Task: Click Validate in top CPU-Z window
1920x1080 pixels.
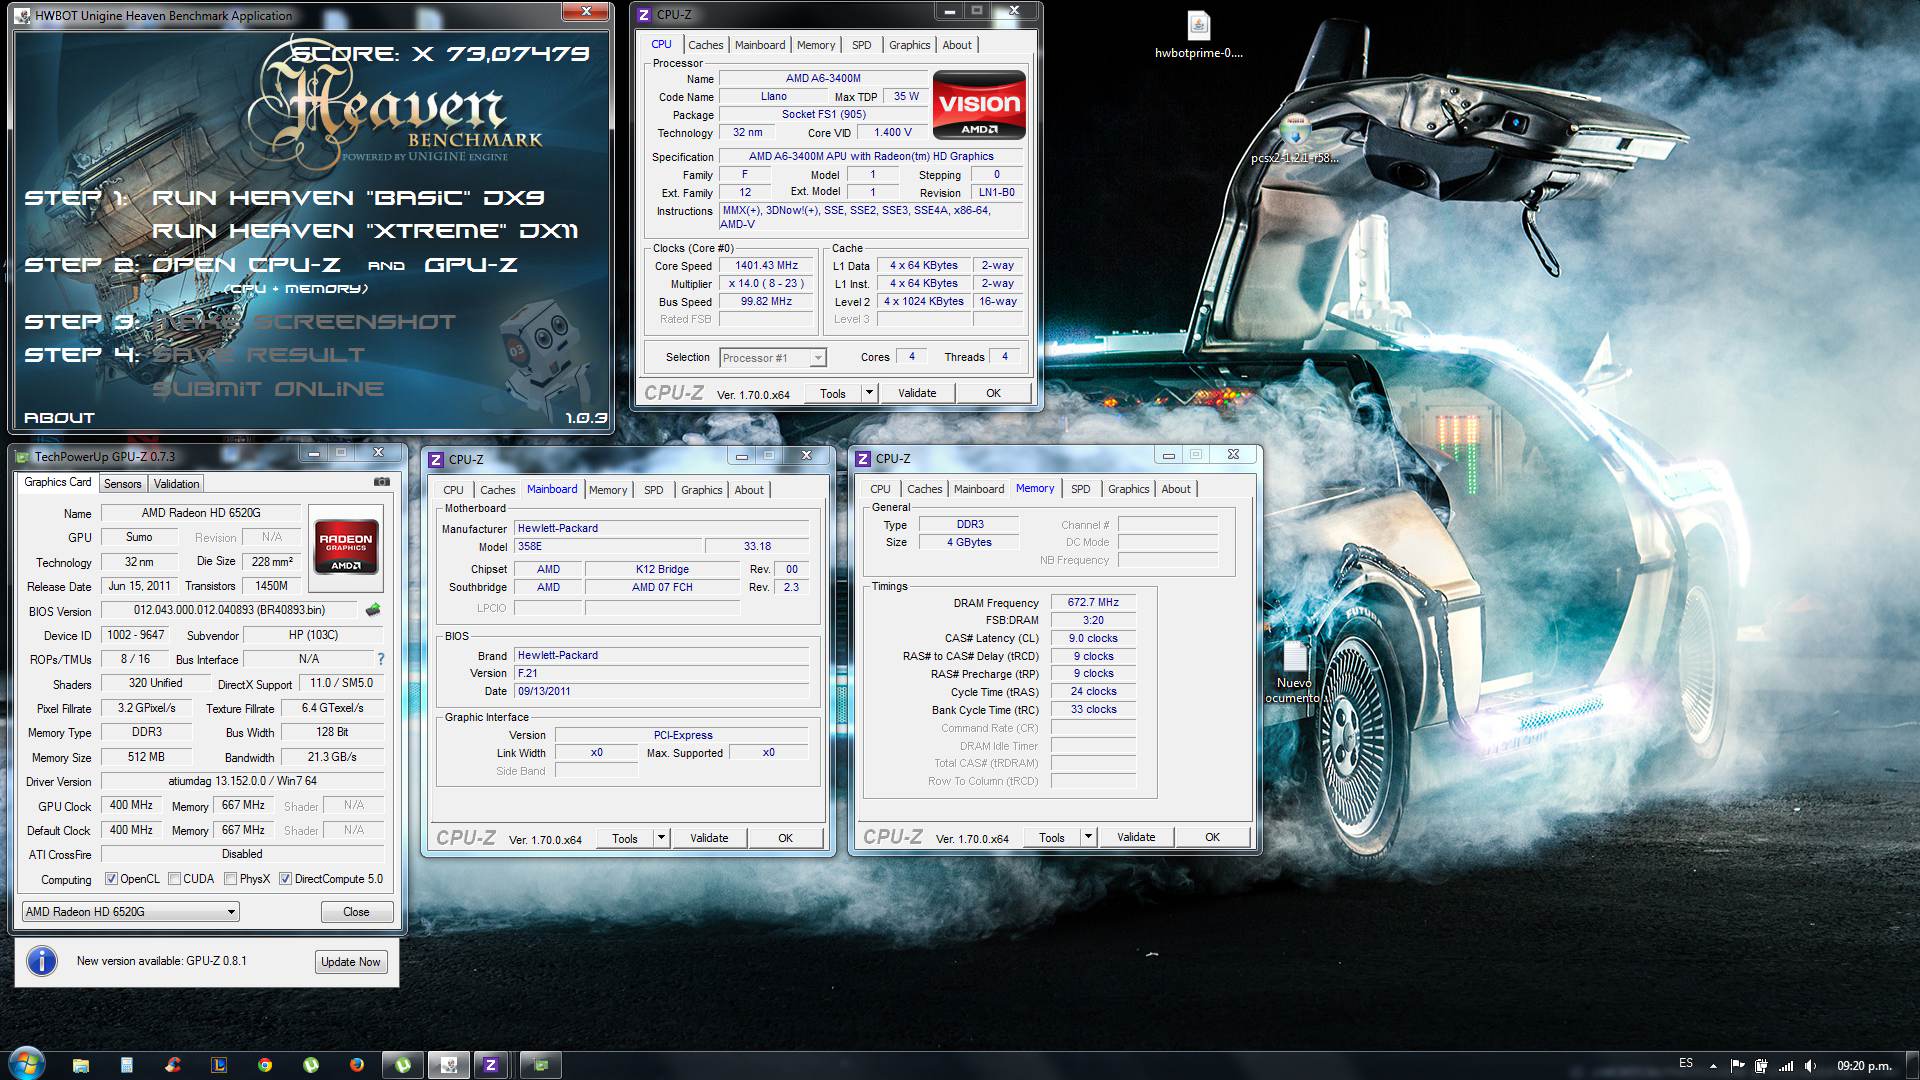Action: pyautogui.click(x=917, y=393)
